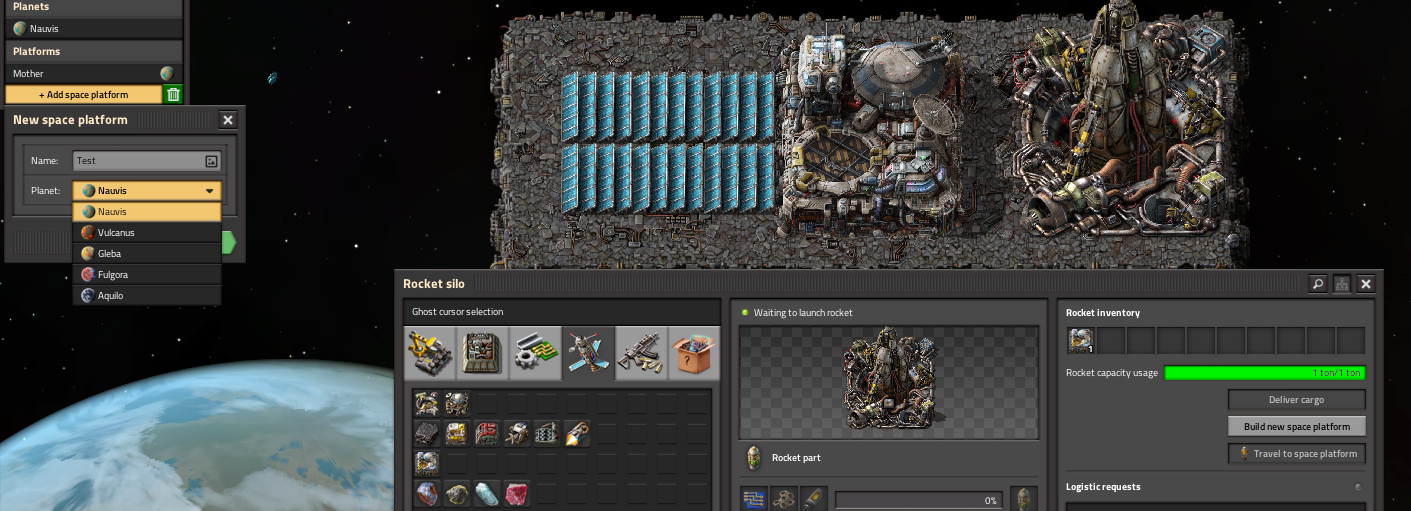Open the Unsorted tab with question-mark box icon
Image resolution: width=1411 pixels, height=511 pixels.
pos(694,354)
